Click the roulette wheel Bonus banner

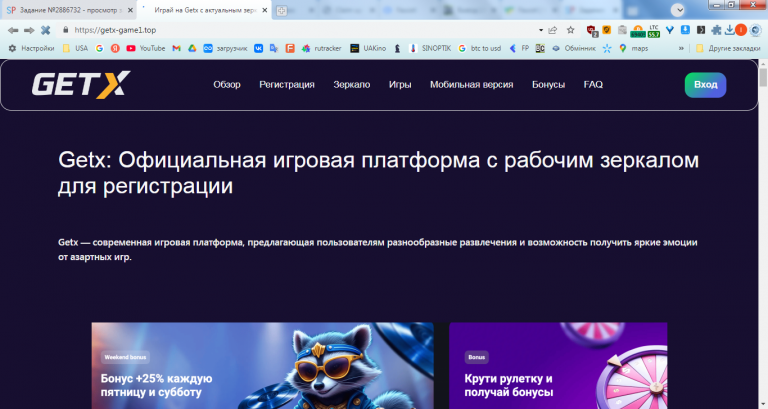click(558, 365)
